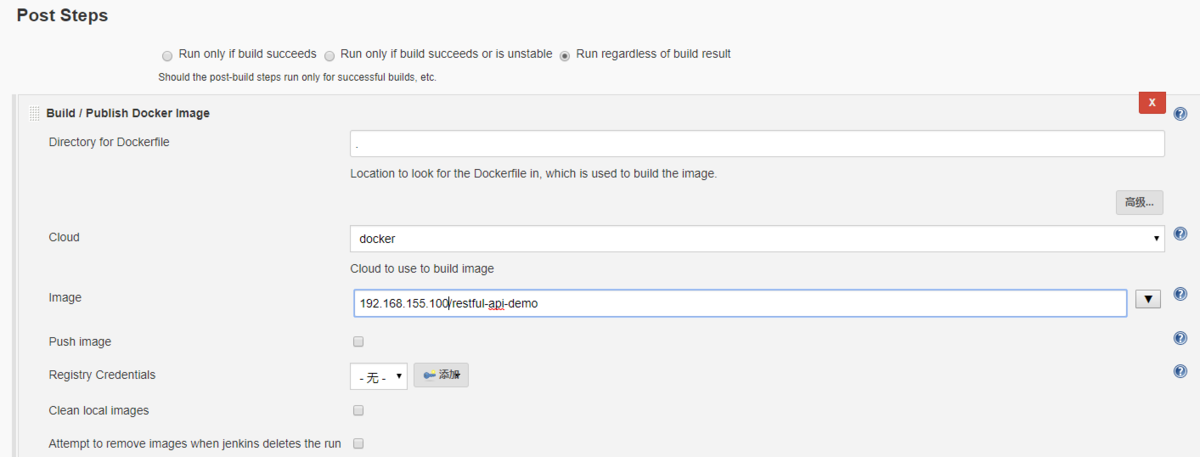Click the 高级... advanced button
Image resolution: width=1200 pixels, height=457 pixels.
(1139, 202)
